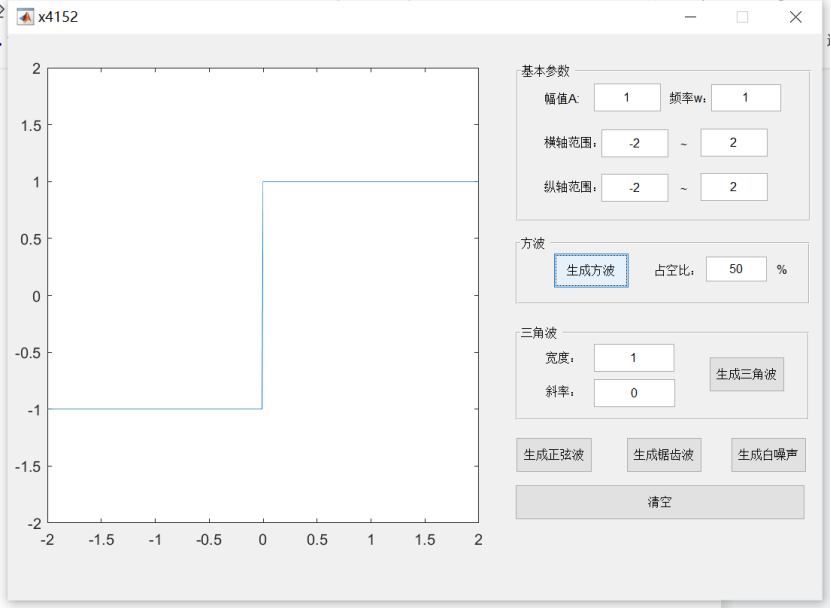
Task: Focus the 占空比 percentage field
Action: [736, 269]
